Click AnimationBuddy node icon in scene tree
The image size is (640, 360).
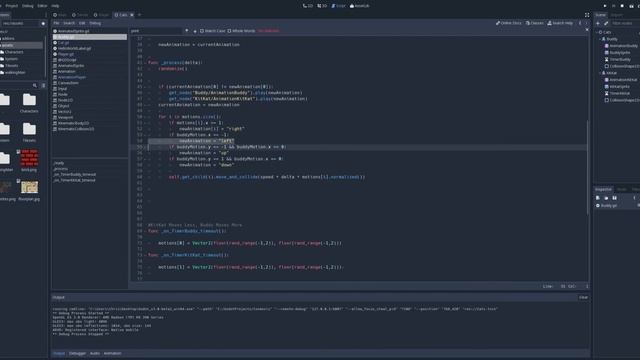point(607,46)
